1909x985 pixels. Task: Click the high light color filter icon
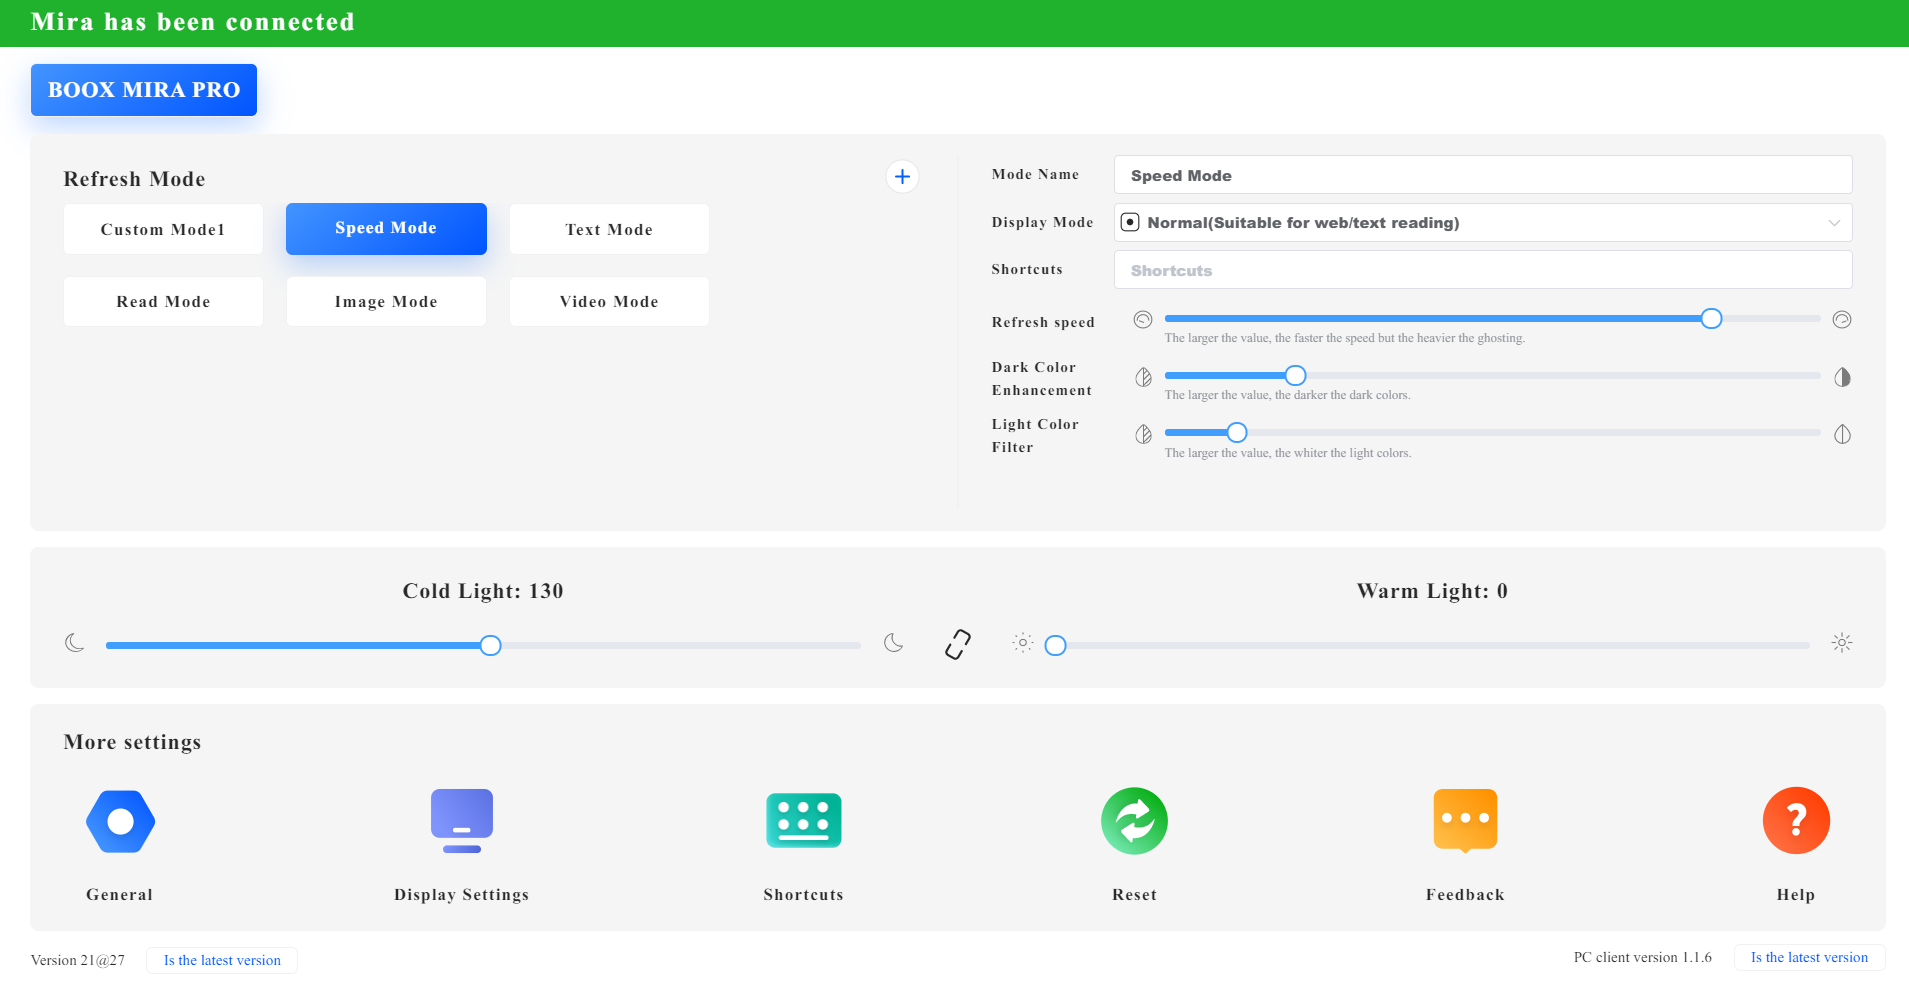1842,434
